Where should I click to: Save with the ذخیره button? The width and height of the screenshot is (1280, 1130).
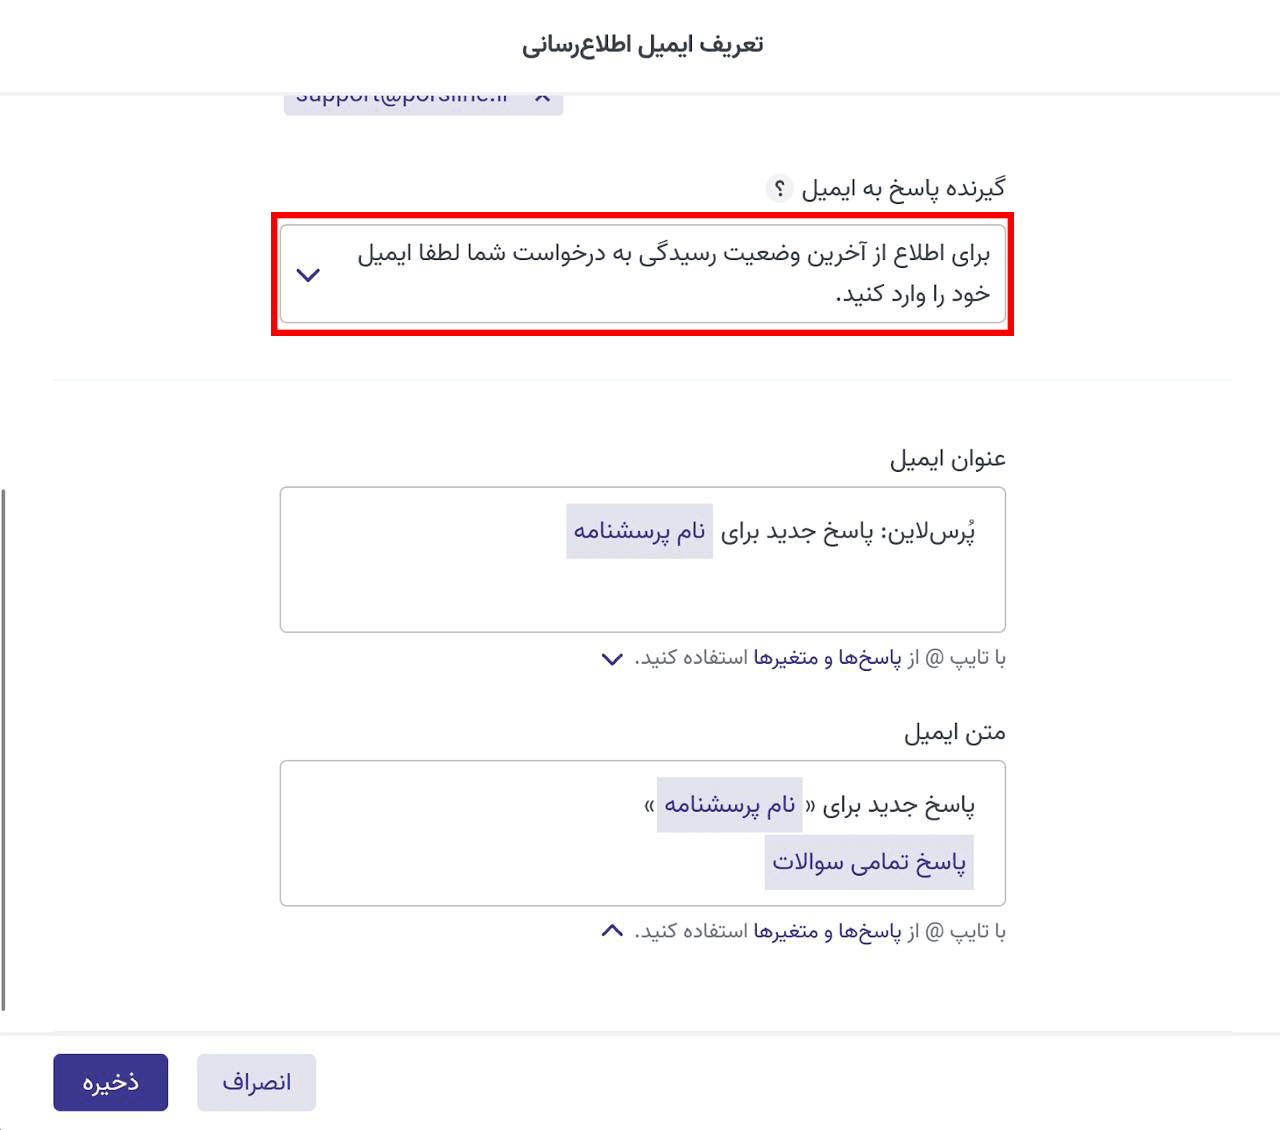click(x=110, y=1082)
